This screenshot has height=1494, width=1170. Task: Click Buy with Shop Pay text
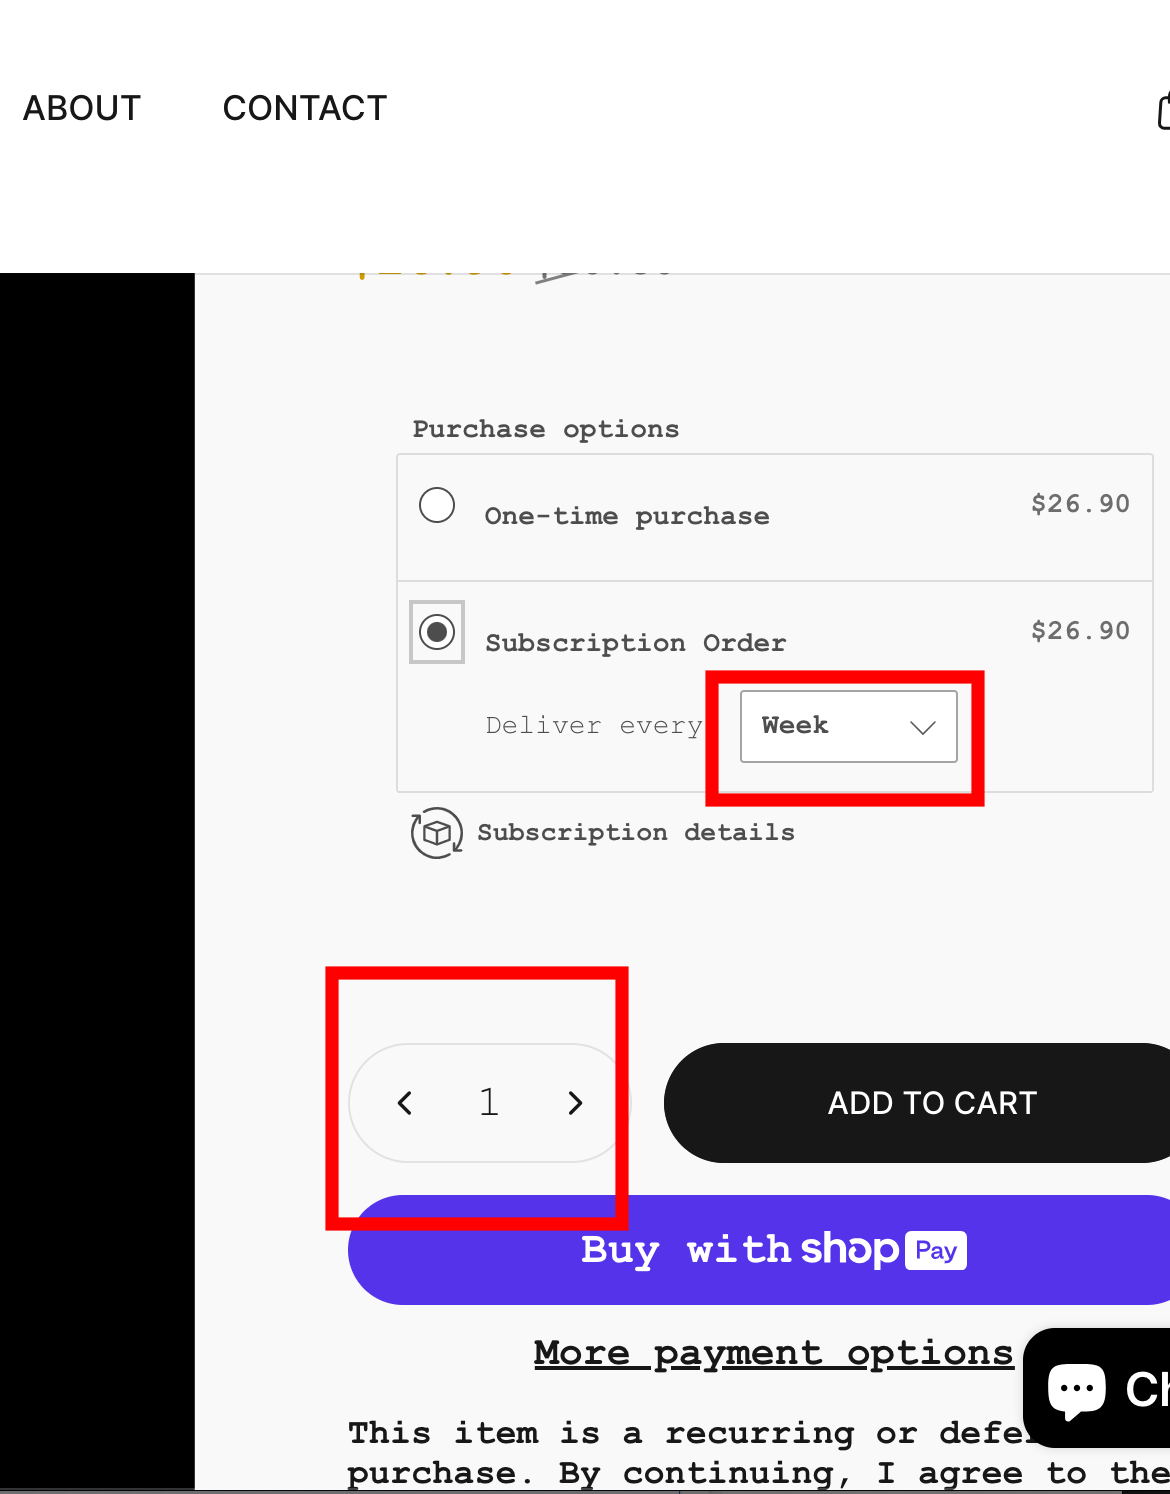[x=740, y=1250]
